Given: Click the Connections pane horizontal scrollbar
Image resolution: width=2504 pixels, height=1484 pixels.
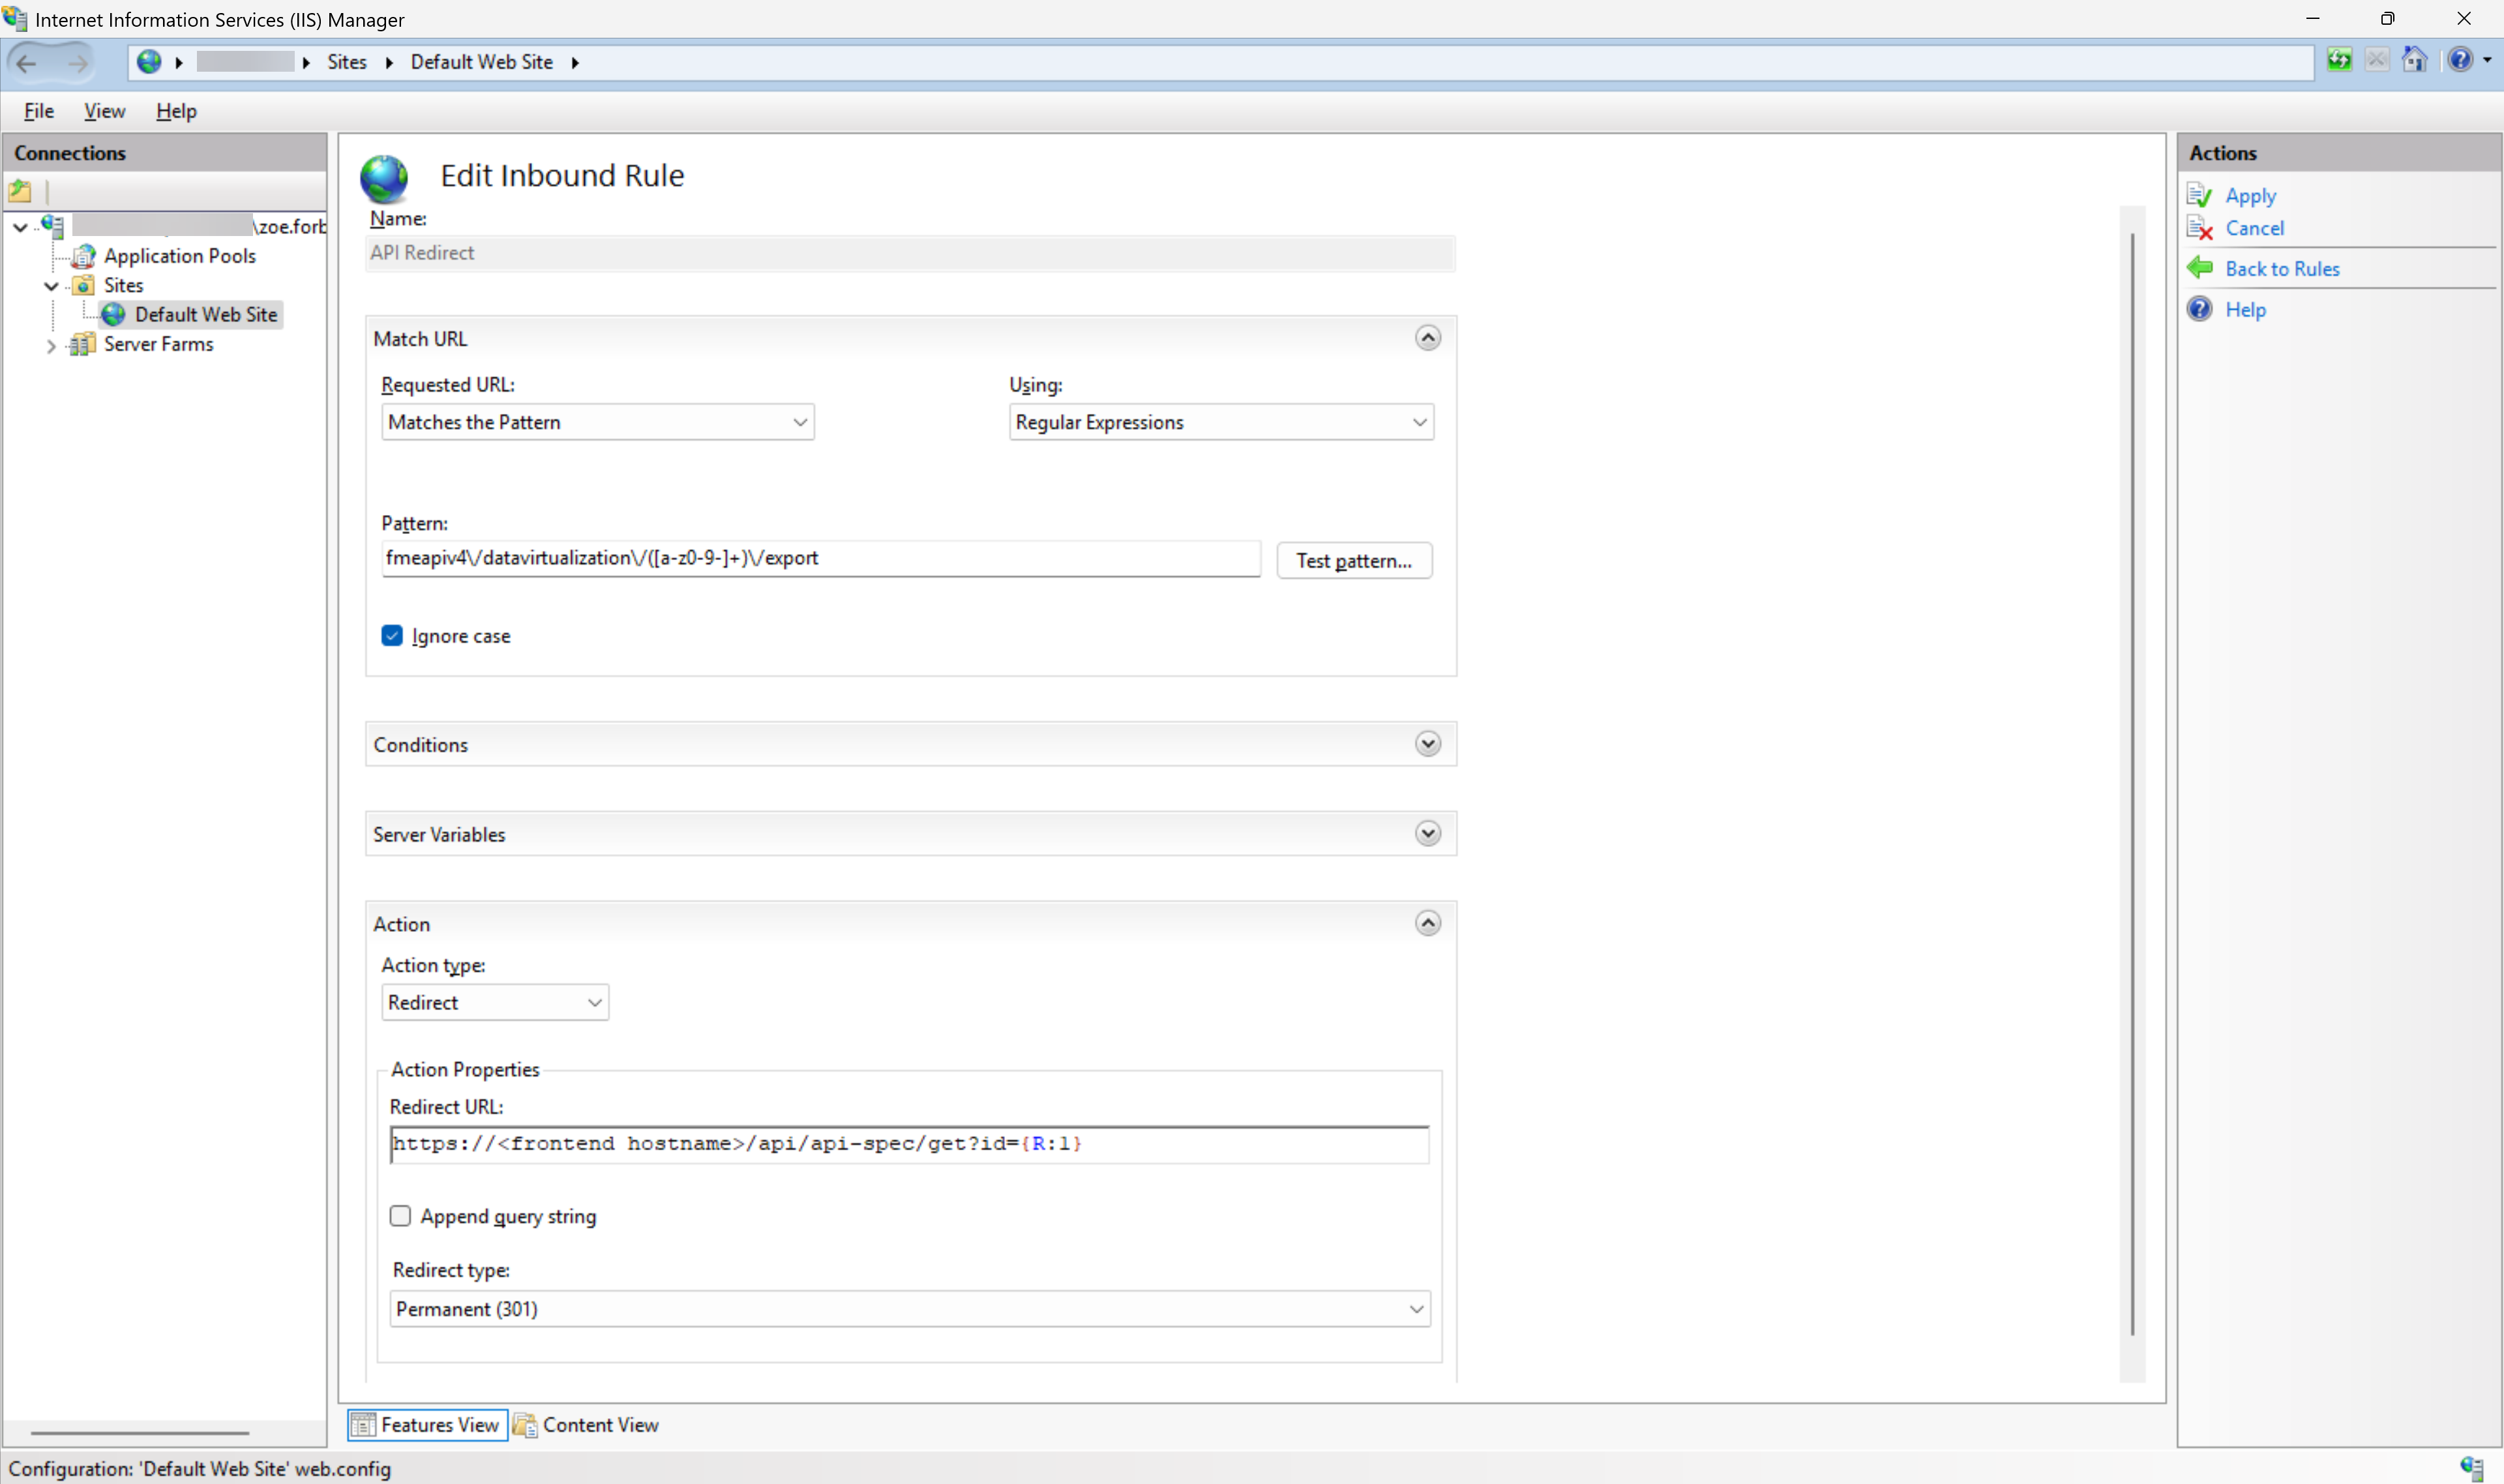Looking at the screenshot, I should click(x=140, y=1433).
